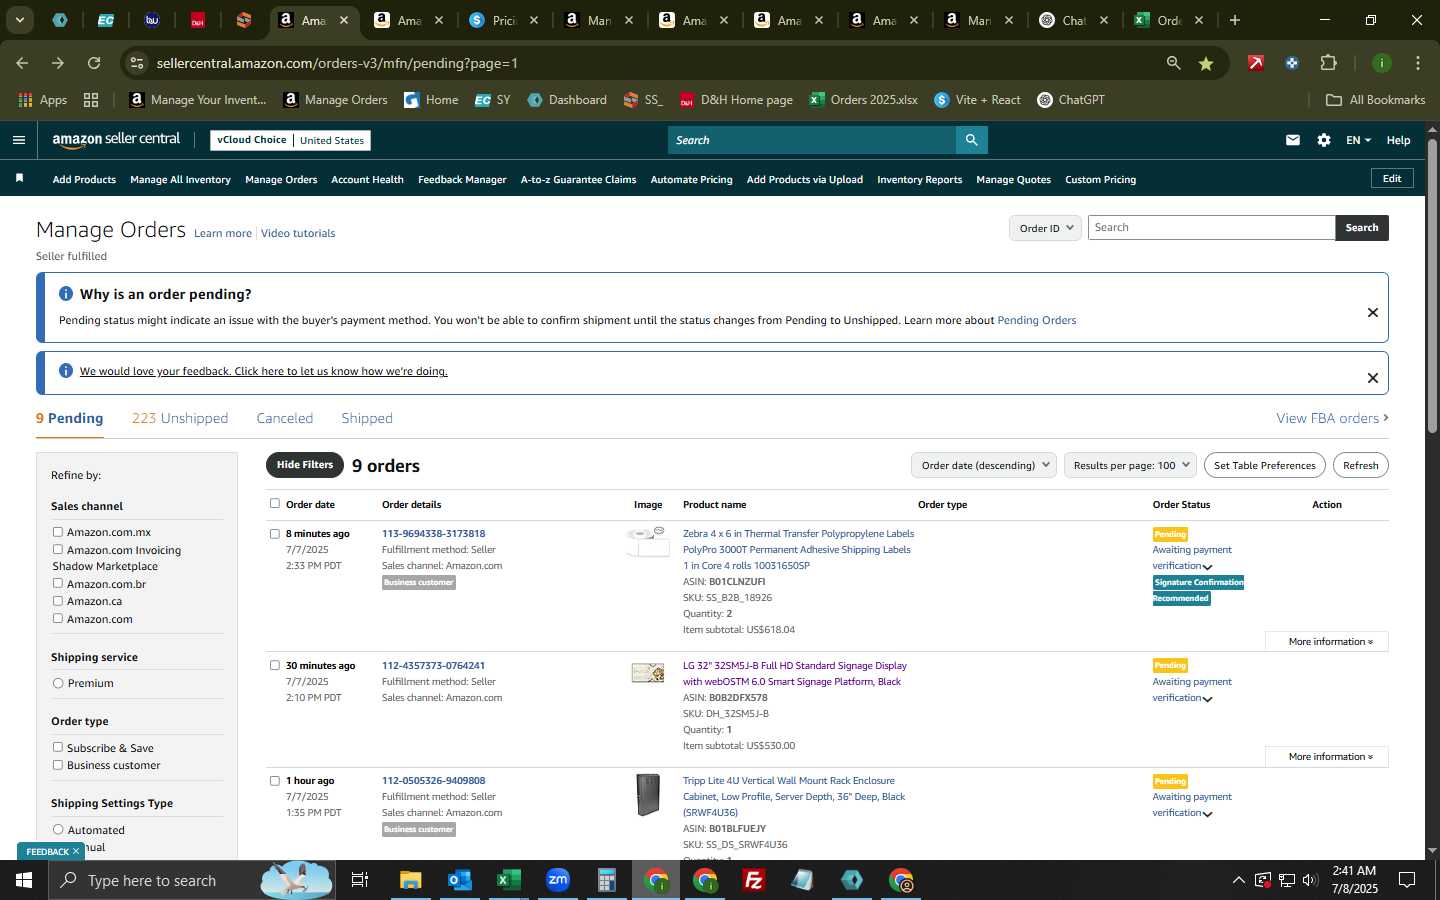The height and width of the screenshot is (900, 1440).
Task: Open Inventory Reports in navigation bar
Action: (919, 179)
